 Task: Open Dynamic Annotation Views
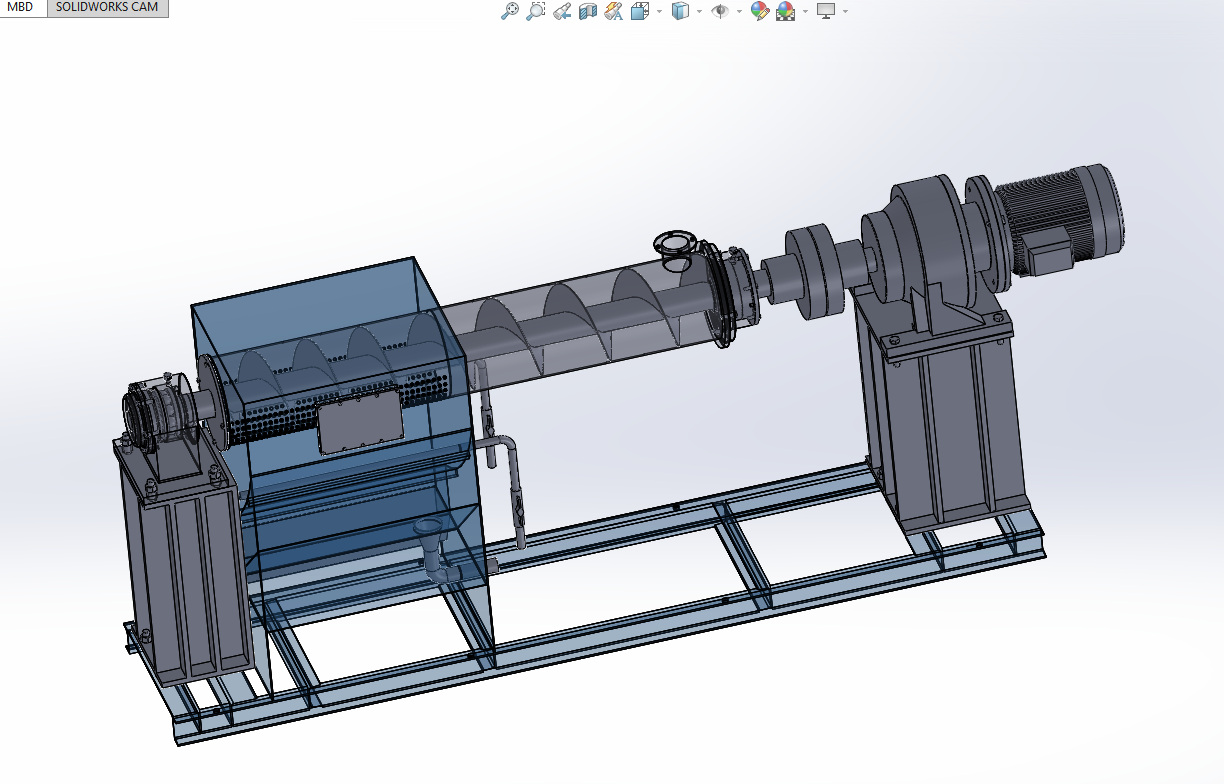(x=614, y=11)
